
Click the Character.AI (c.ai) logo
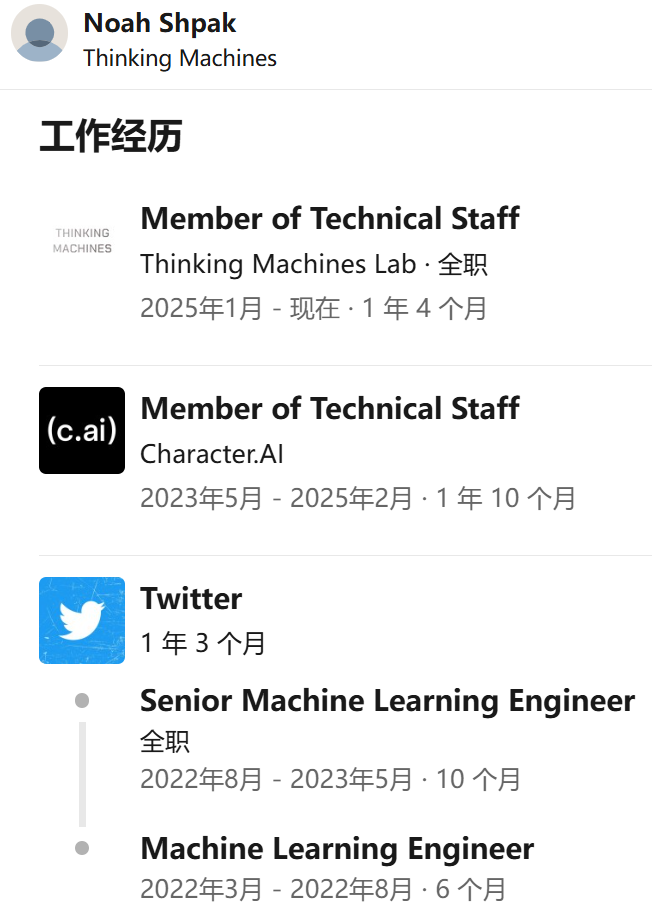click(x=82, y=430)
